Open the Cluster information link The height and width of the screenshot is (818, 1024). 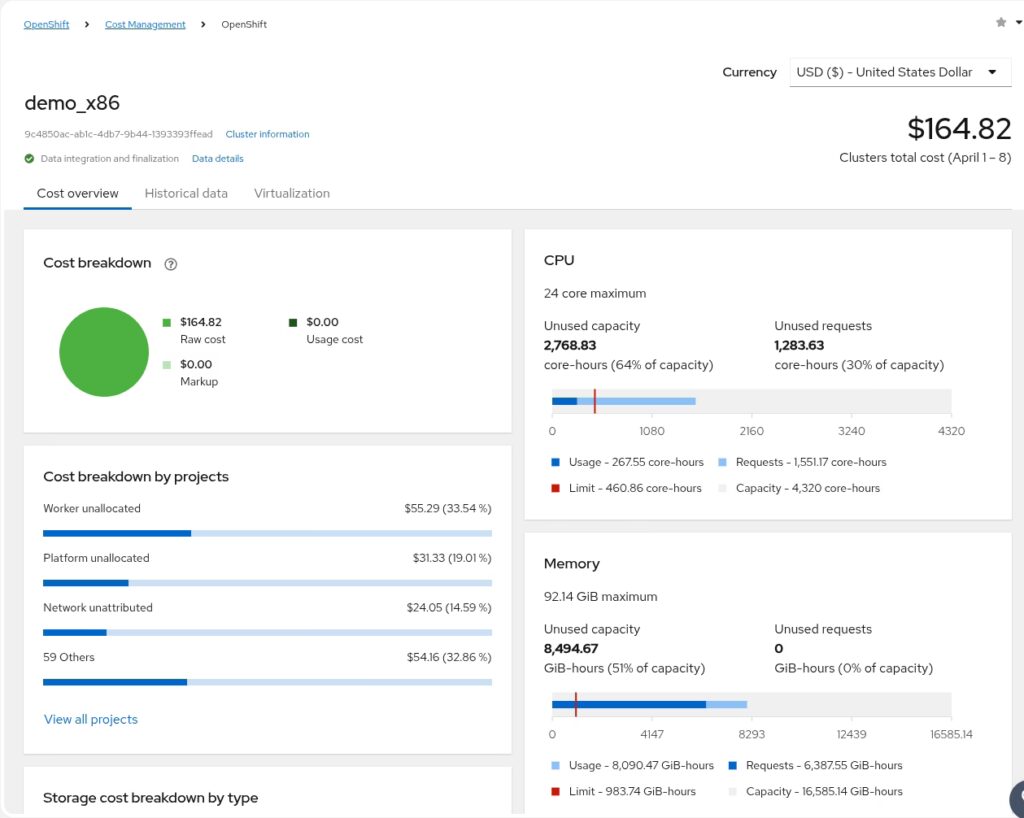point(267,134)
